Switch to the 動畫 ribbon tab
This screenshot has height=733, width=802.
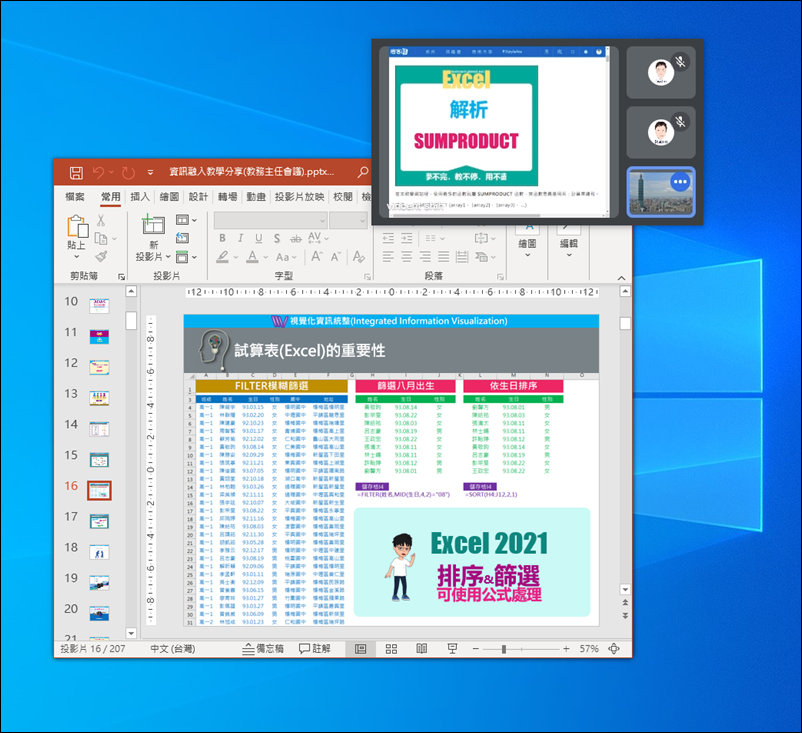click(x=256, y=196)
